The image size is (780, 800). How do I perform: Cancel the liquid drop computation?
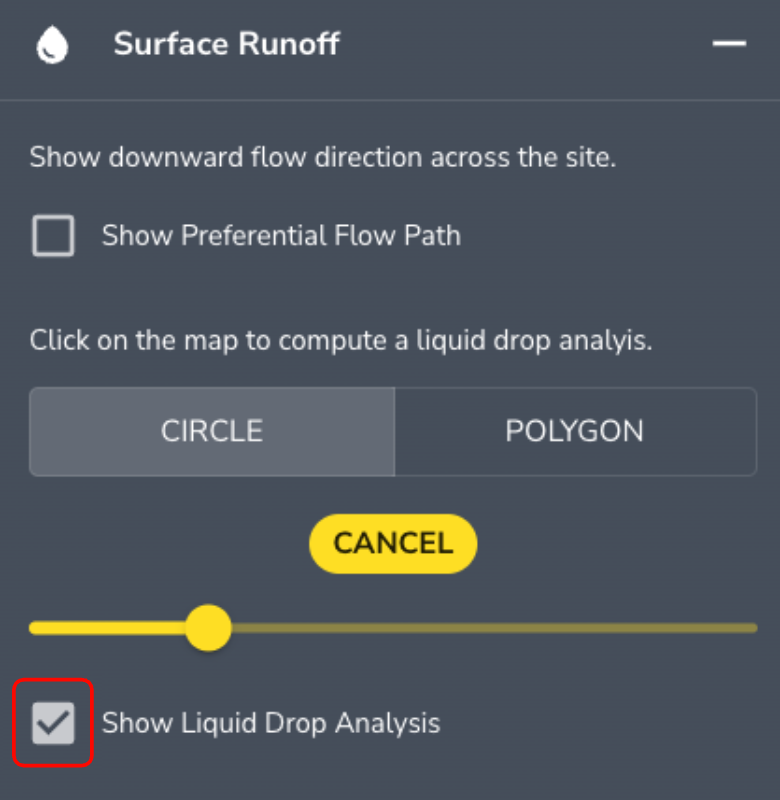tap(392, 543)
